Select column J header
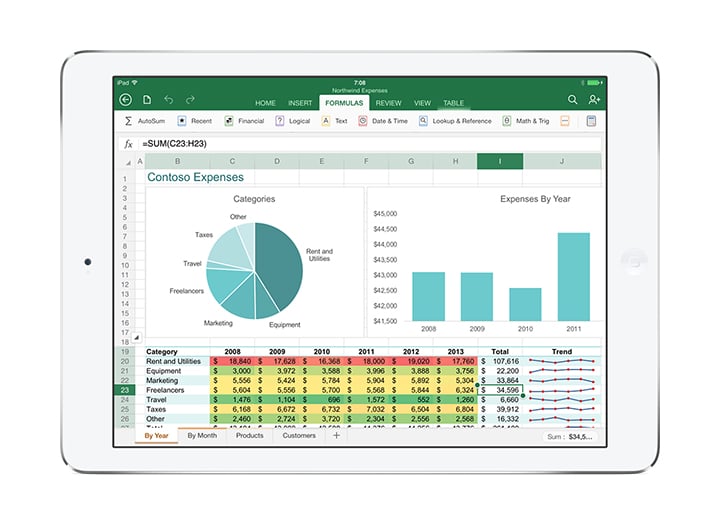Viewport: 728px width, 515px height. click(x=562, y=161)
